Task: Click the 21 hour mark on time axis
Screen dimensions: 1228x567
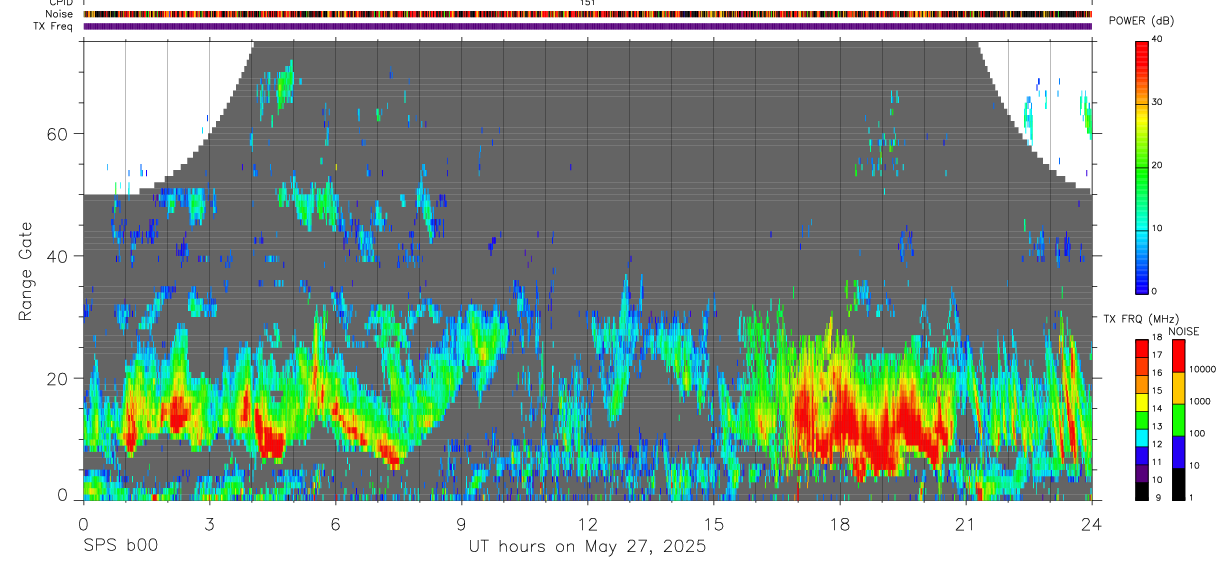Action: (966, 525)
